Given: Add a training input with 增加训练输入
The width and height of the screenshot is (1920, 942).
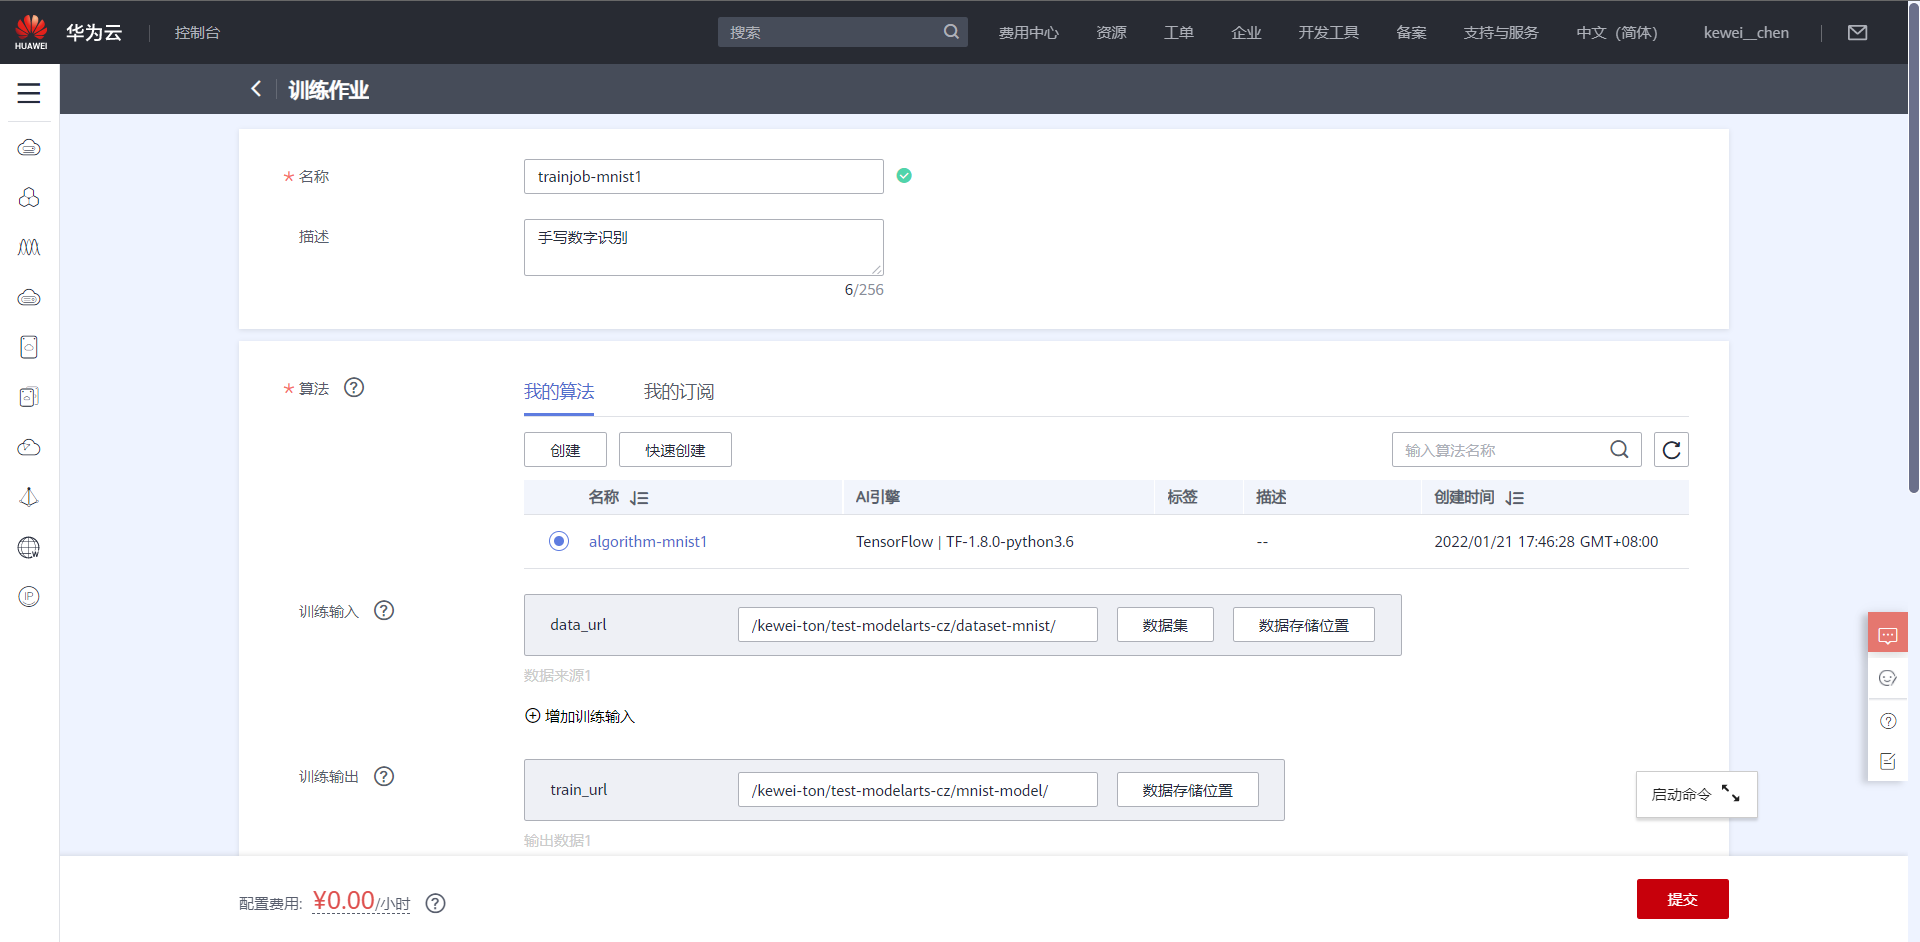Looking at the screenshot, I should pyautogui.click(x=580, y=716).
